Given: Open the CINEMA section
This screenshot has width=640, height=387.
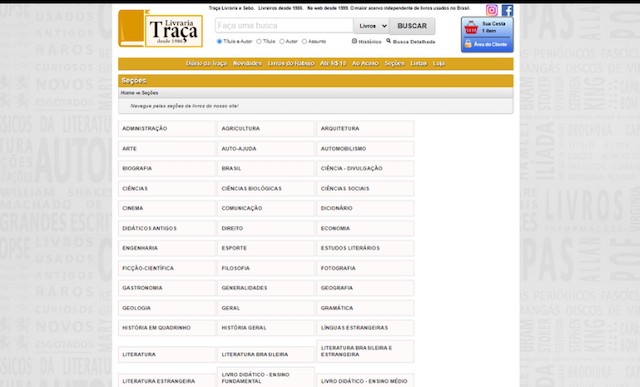Looking at the screenshot, I should [x=167, y=208].
